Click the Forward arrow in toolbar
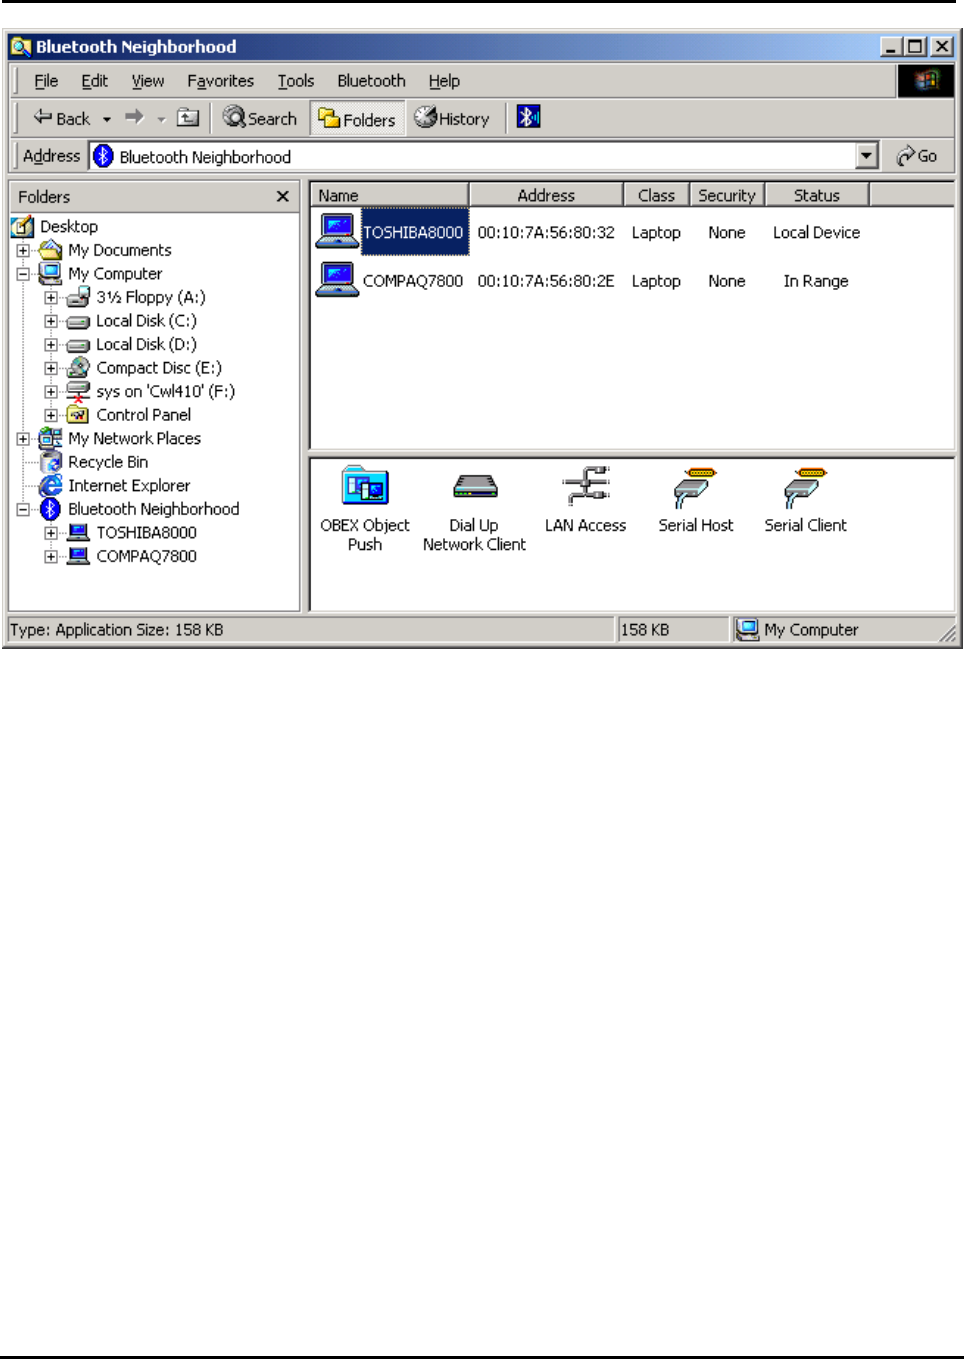Screen dimensions: 964x1359 (134, 117)
